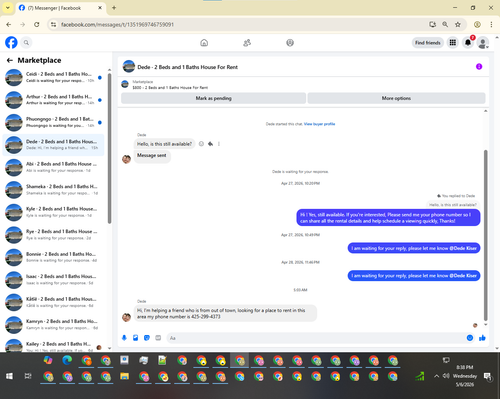The image size is (500, 399).
Task: Open Chrome zoom magnifier icon in address bar
Action: coord(445,24)
